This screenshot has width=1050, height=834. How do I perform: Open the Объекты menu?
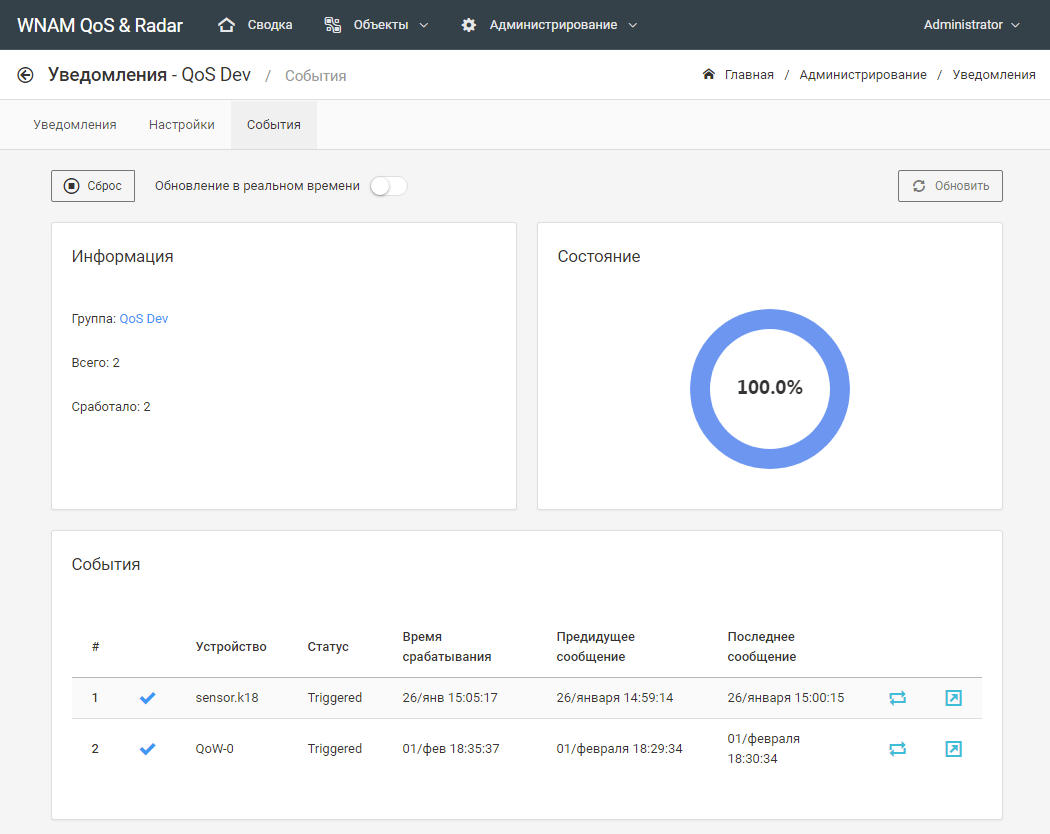[x=376, y=25]
